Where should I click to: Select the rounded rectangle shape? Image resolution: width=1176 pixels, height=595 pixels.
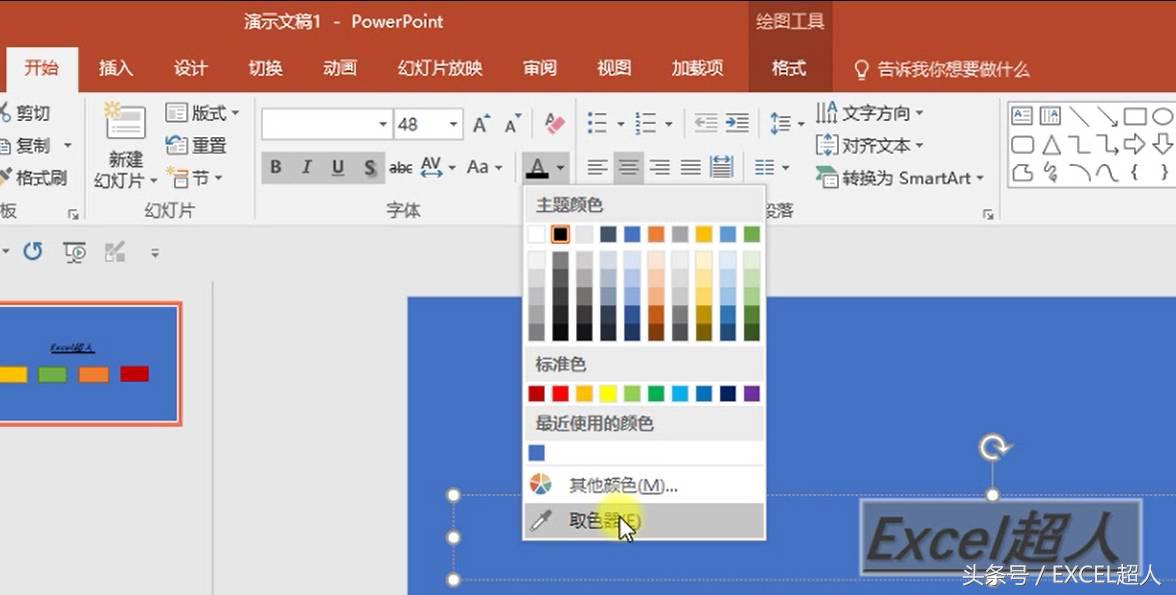[1022, 144]
